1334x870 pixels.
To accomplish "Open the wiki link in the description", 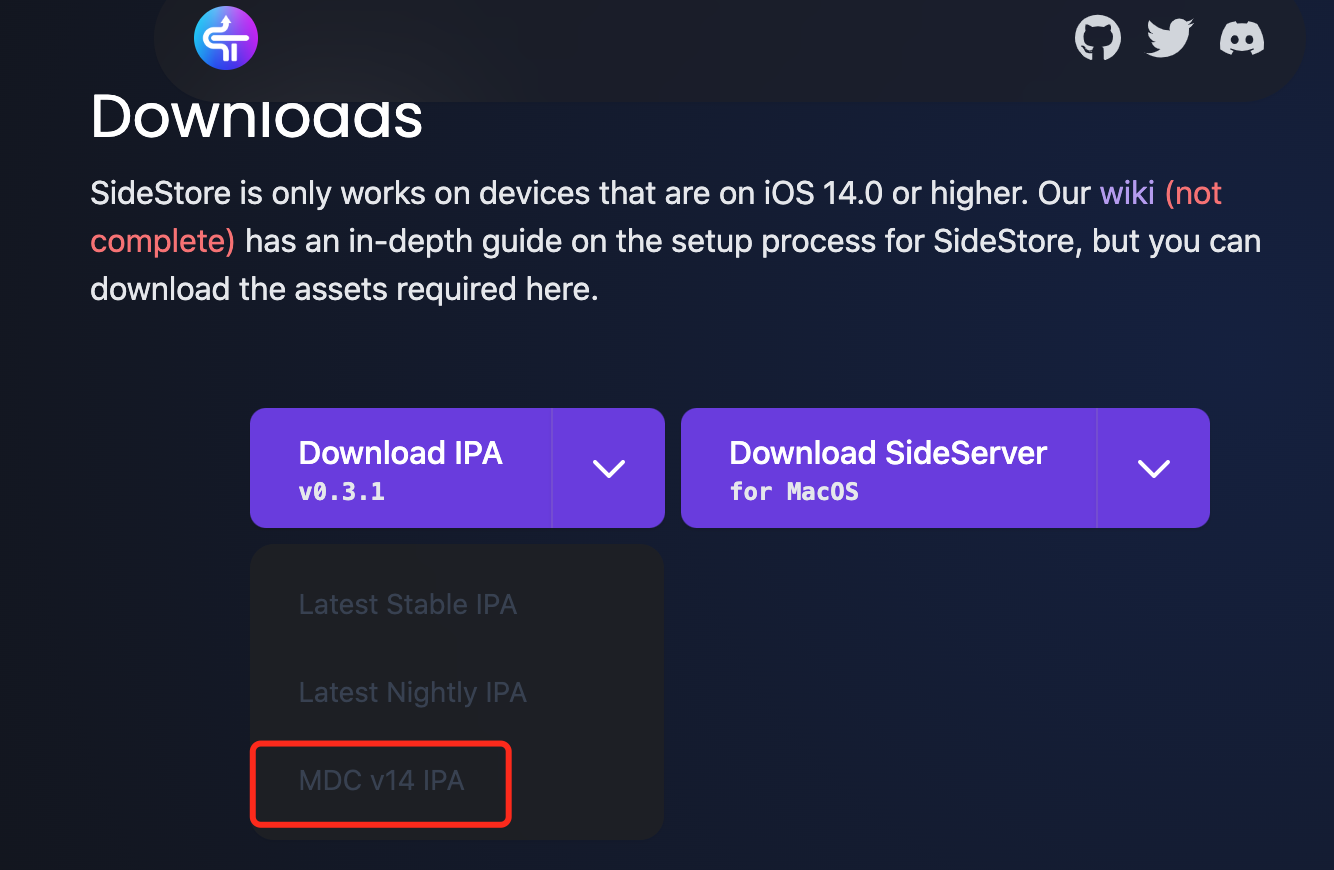I will 1127,192.
